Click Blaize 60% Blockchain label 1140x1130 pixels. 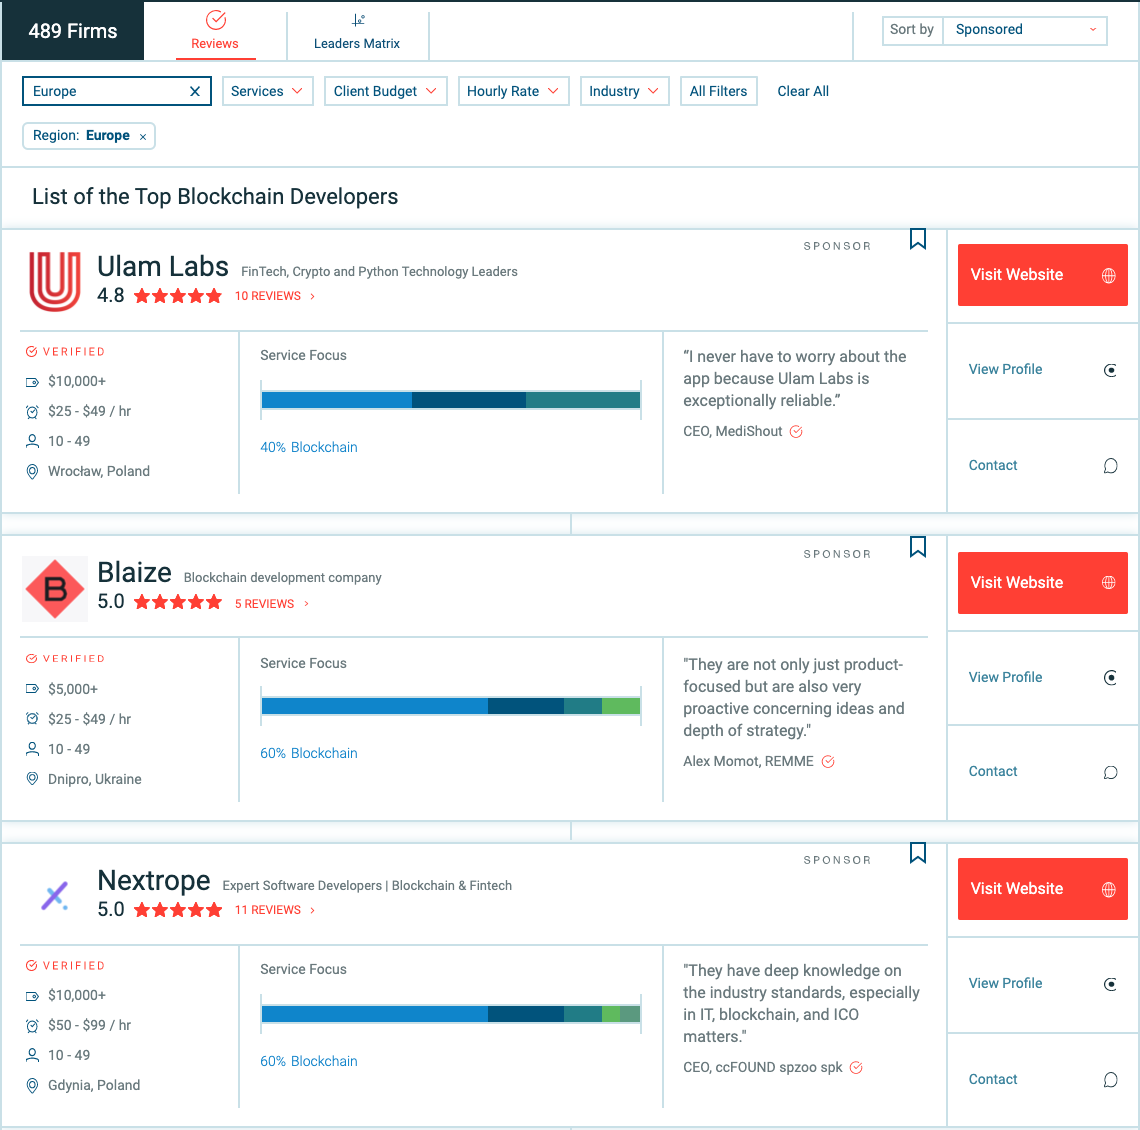click(309, 754)
